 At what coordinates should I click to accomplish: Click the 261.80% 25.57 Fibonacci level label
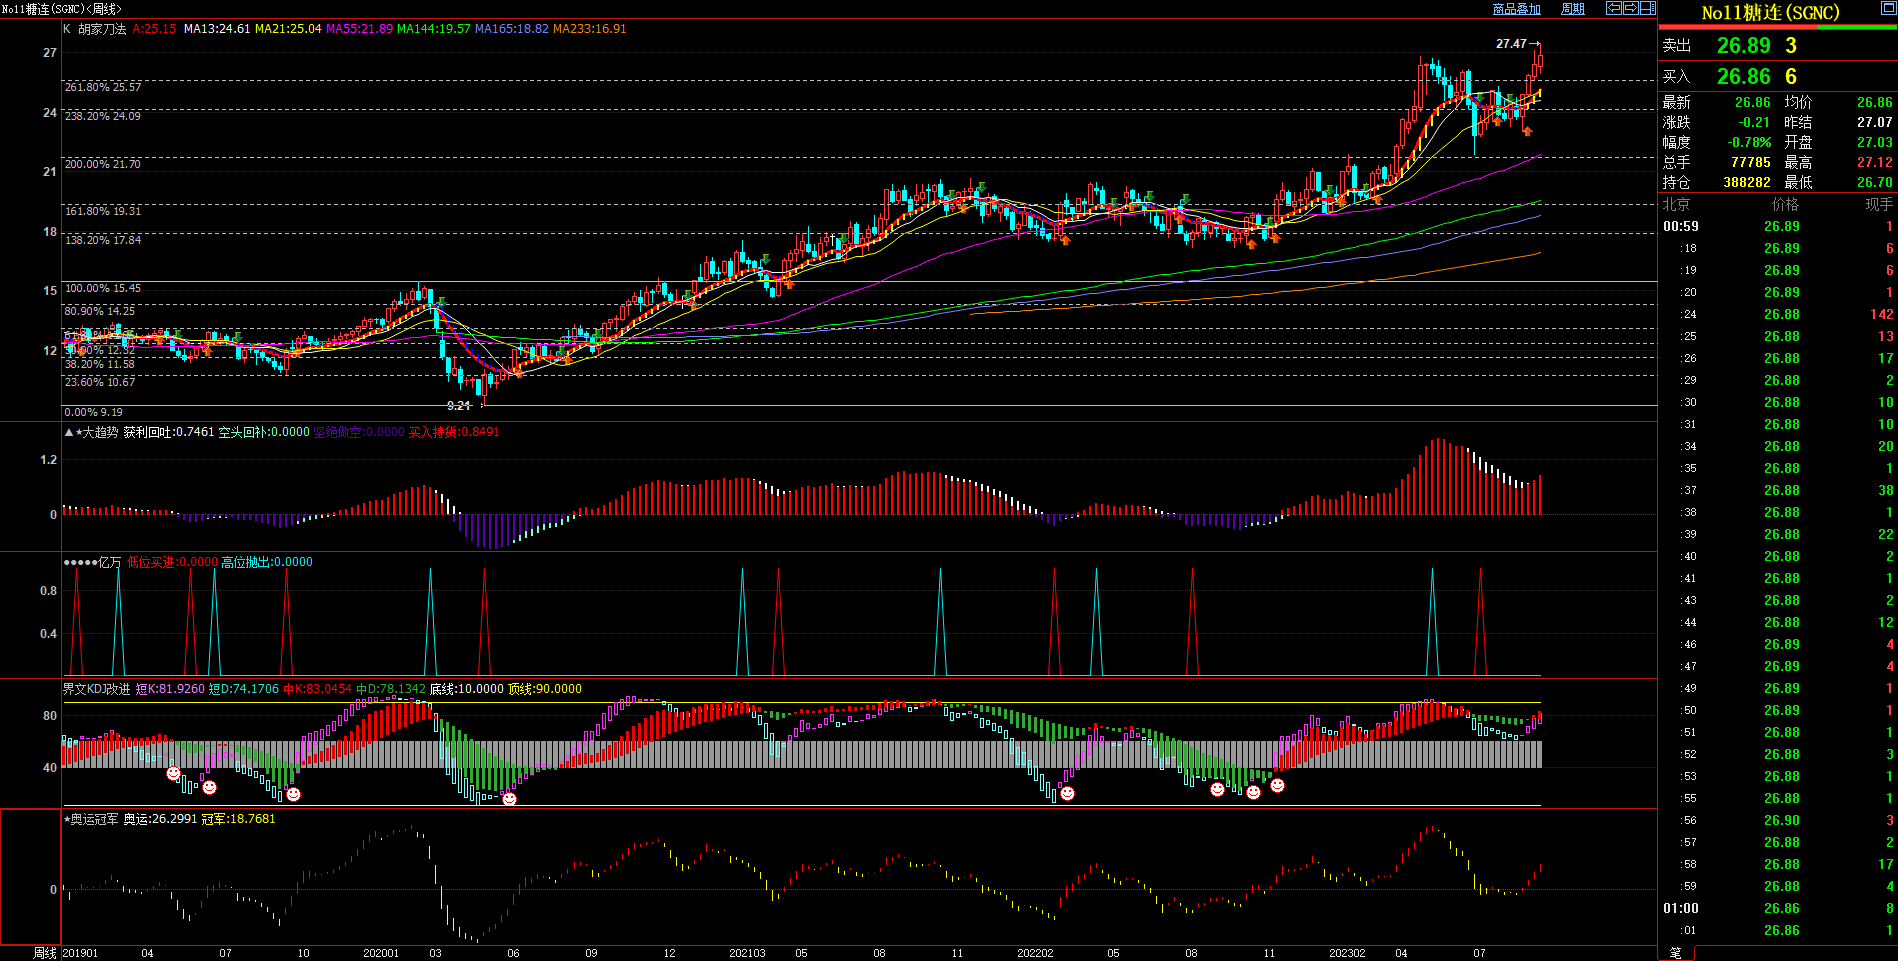(103, 87)
